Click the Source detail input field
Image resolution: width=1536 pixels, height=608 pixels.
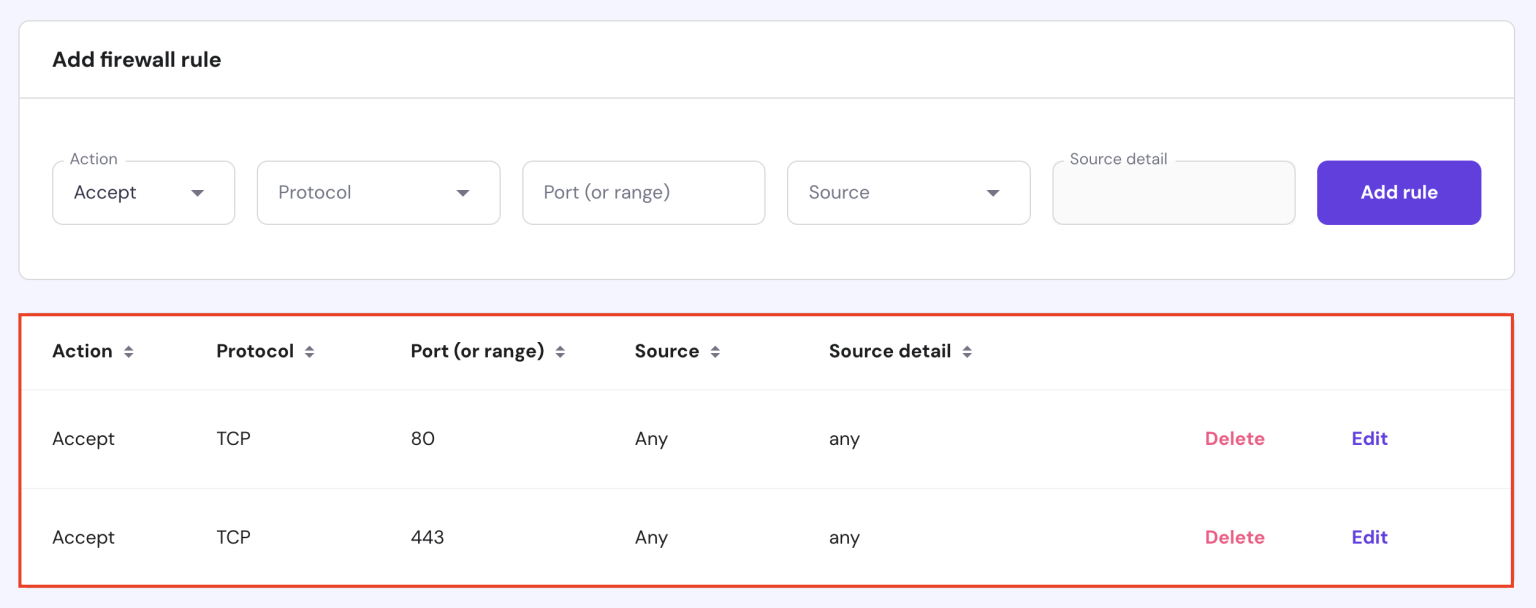point(1173,192)
